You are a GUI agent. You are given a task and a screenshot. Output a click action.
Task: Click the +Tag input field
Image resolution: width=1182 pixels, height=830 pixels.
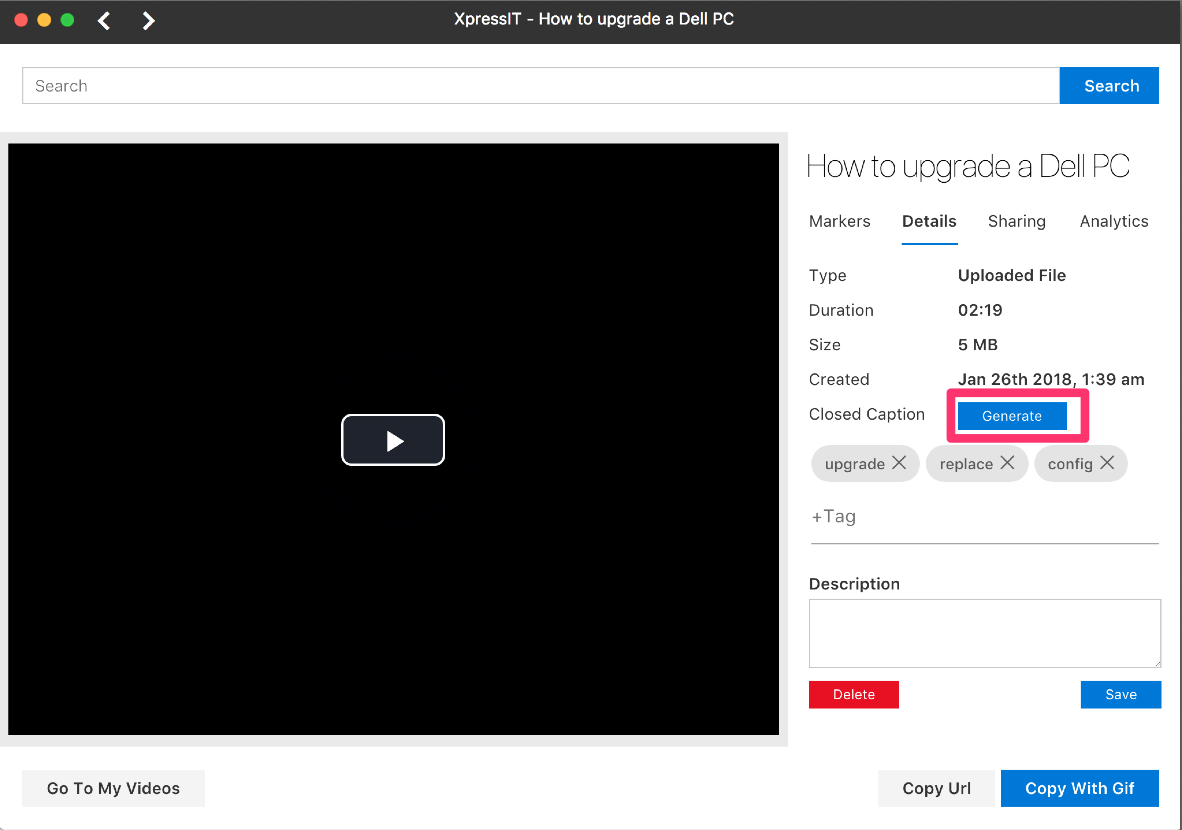(984, 518)
